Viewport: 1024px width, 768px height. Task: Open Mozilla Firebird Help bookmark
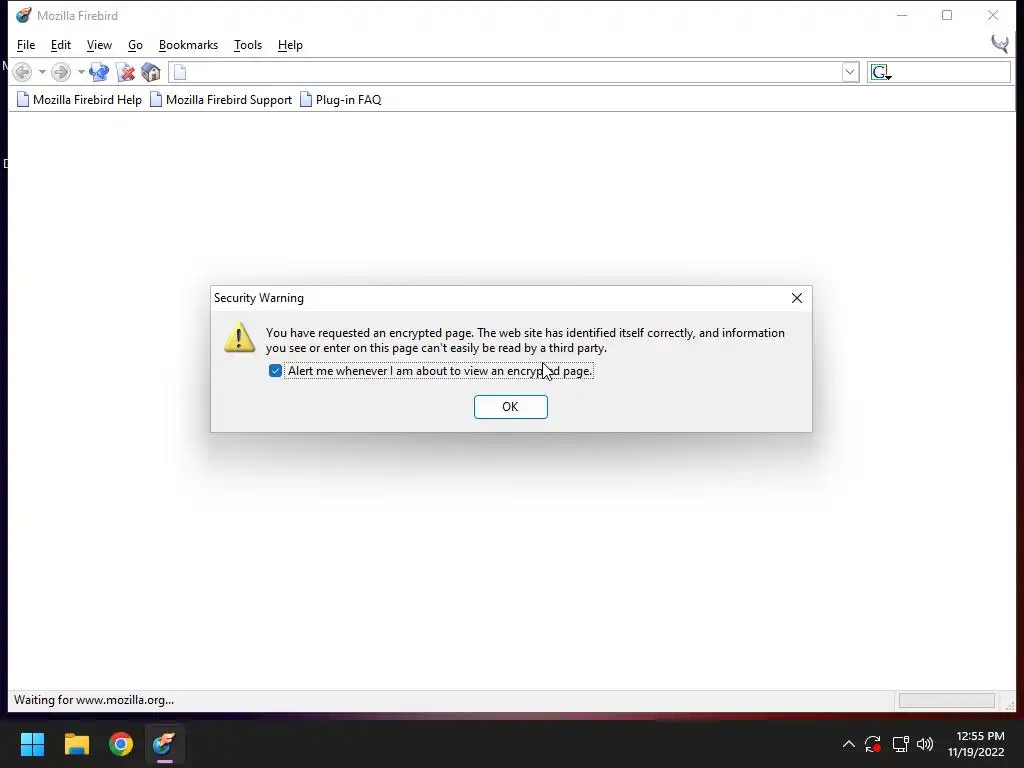pos(79,100)
